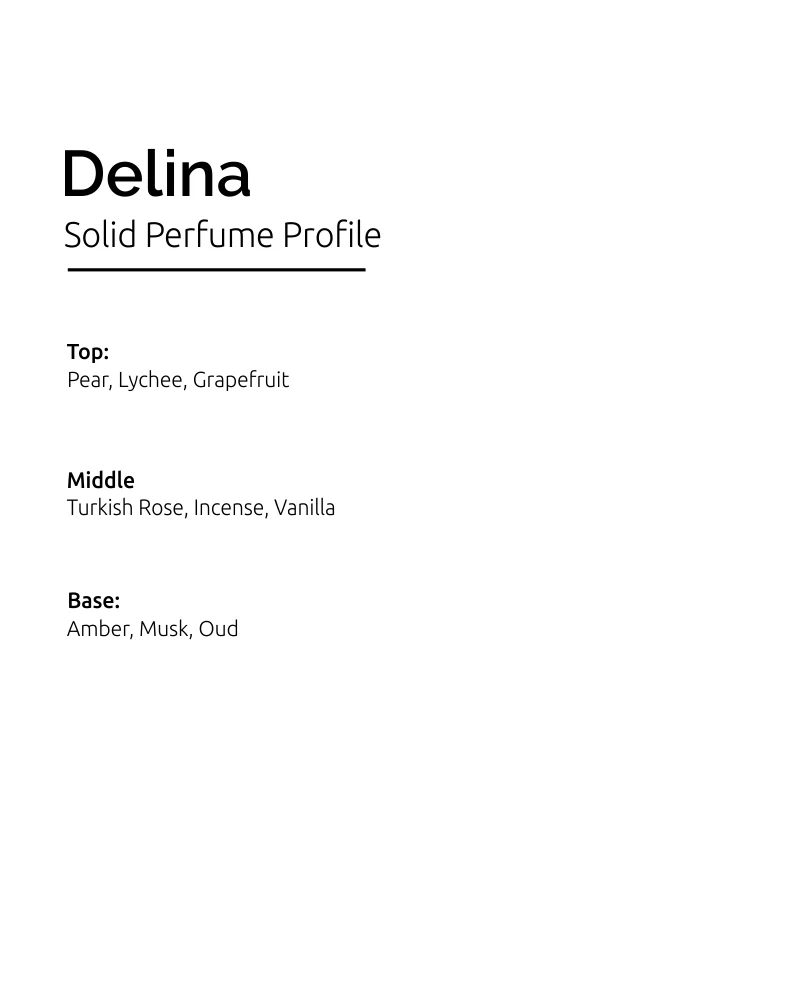
Task: Click the Base: section label
Action: pyautogui.click(x=93, y=601)
